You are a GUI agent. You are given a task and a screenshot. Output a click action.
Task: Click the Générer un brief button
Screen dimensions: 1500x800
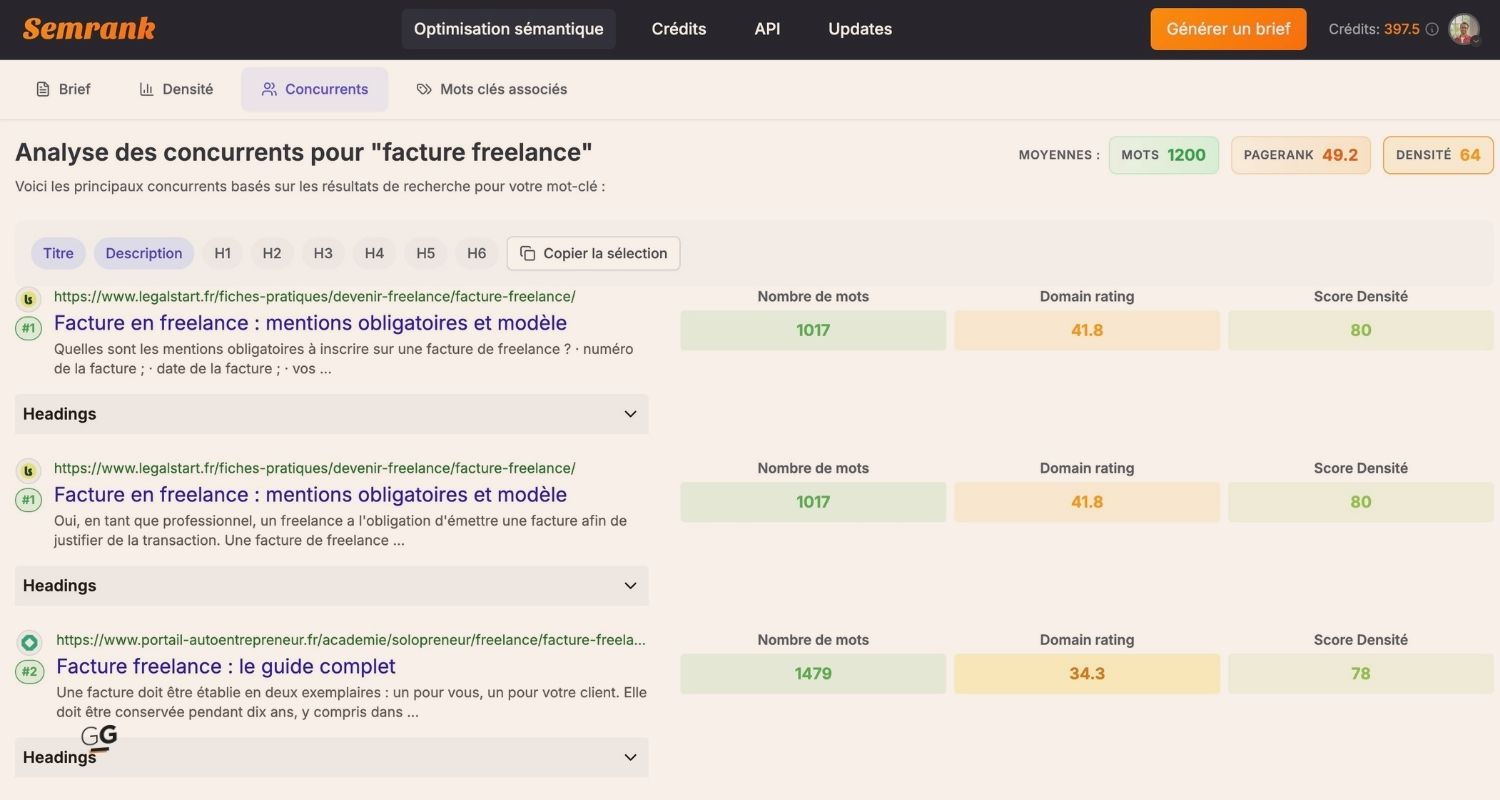(1228, 29)
